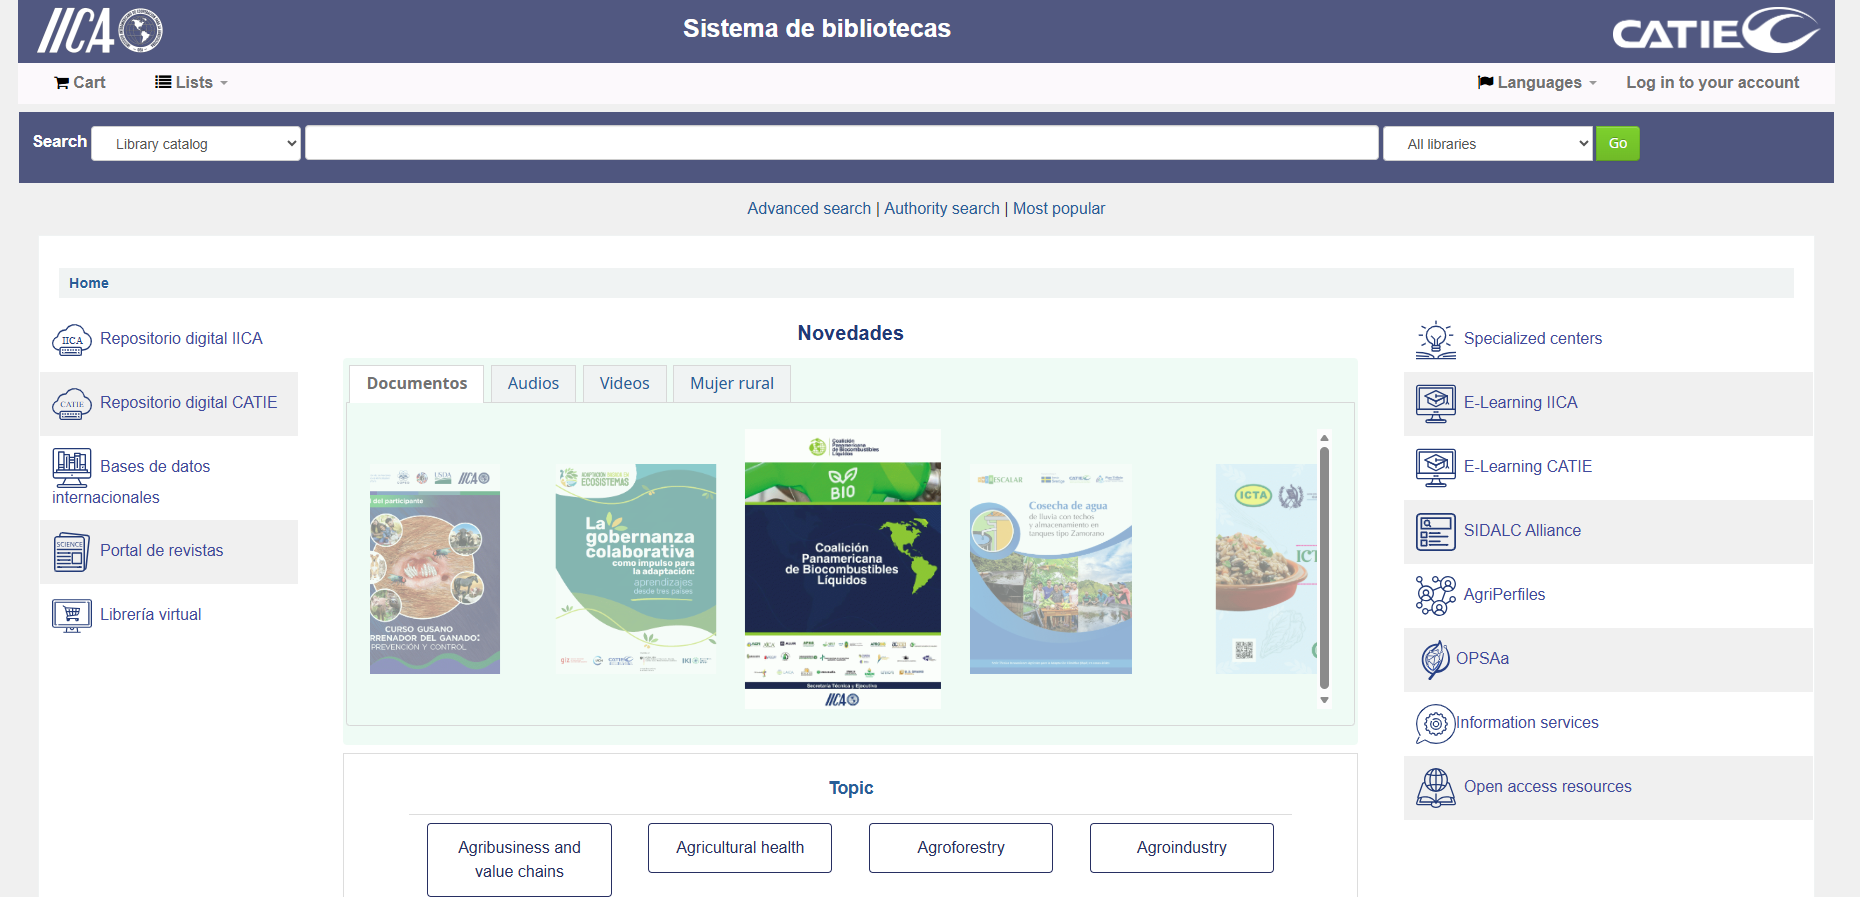
Task: Open the Cosecha de agua document cover
Action: [x=1051, y=569]
